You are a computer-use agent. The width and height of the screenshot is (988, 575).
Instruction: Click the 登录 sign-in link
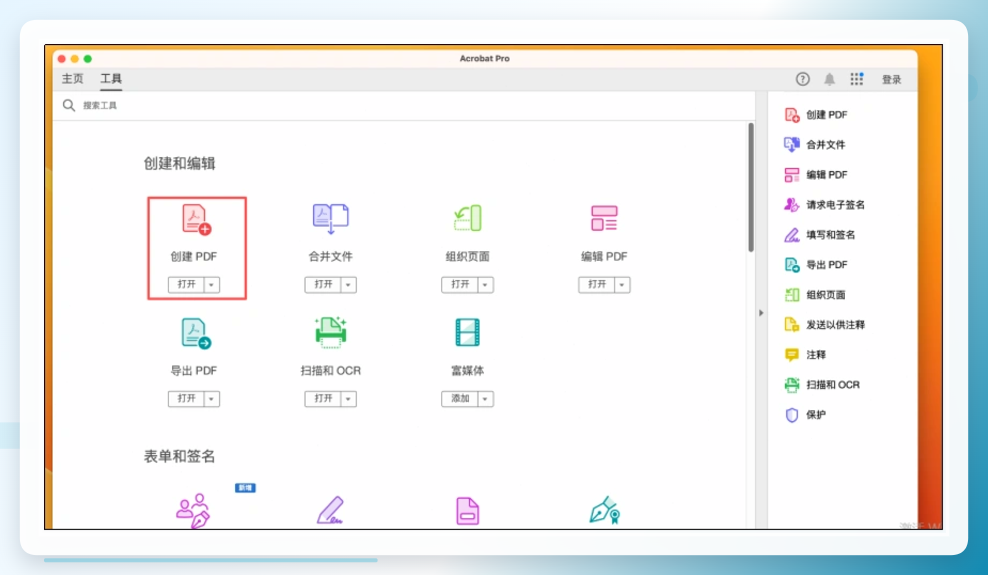pos(892,79)
